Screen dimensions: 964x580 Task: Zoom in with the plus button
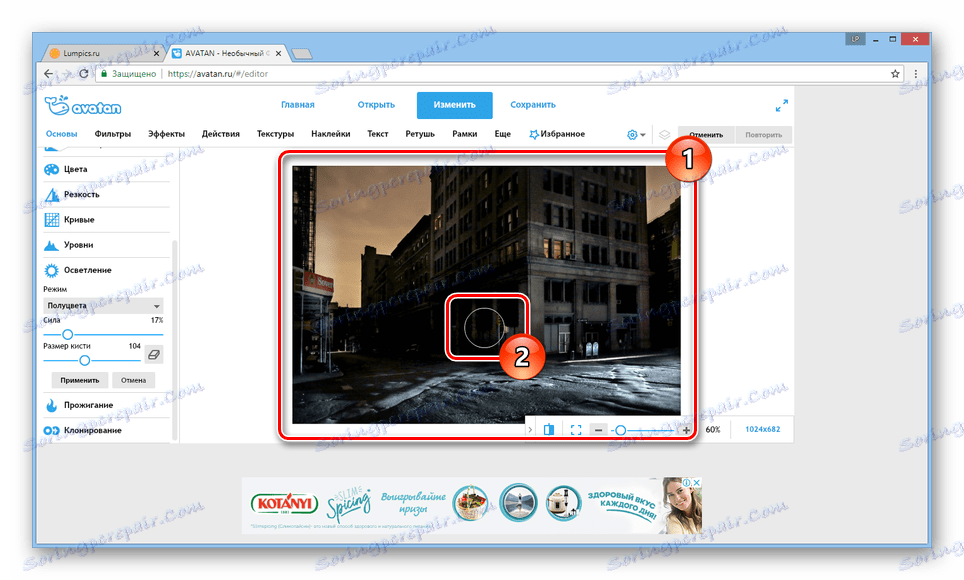coord(686,430)
